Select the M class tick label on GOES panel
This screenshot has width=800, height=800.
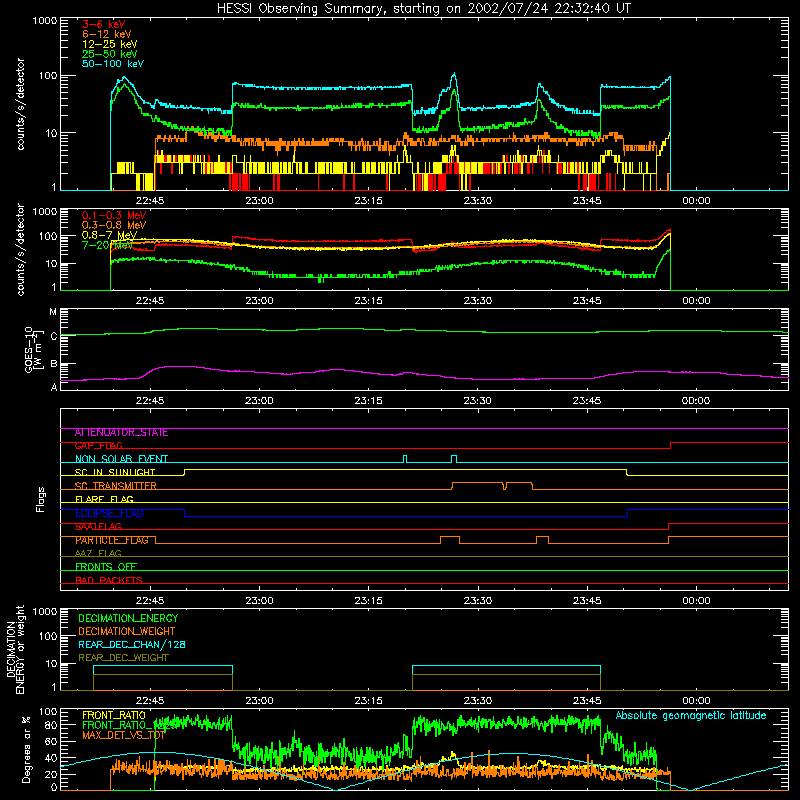(53, 312)
